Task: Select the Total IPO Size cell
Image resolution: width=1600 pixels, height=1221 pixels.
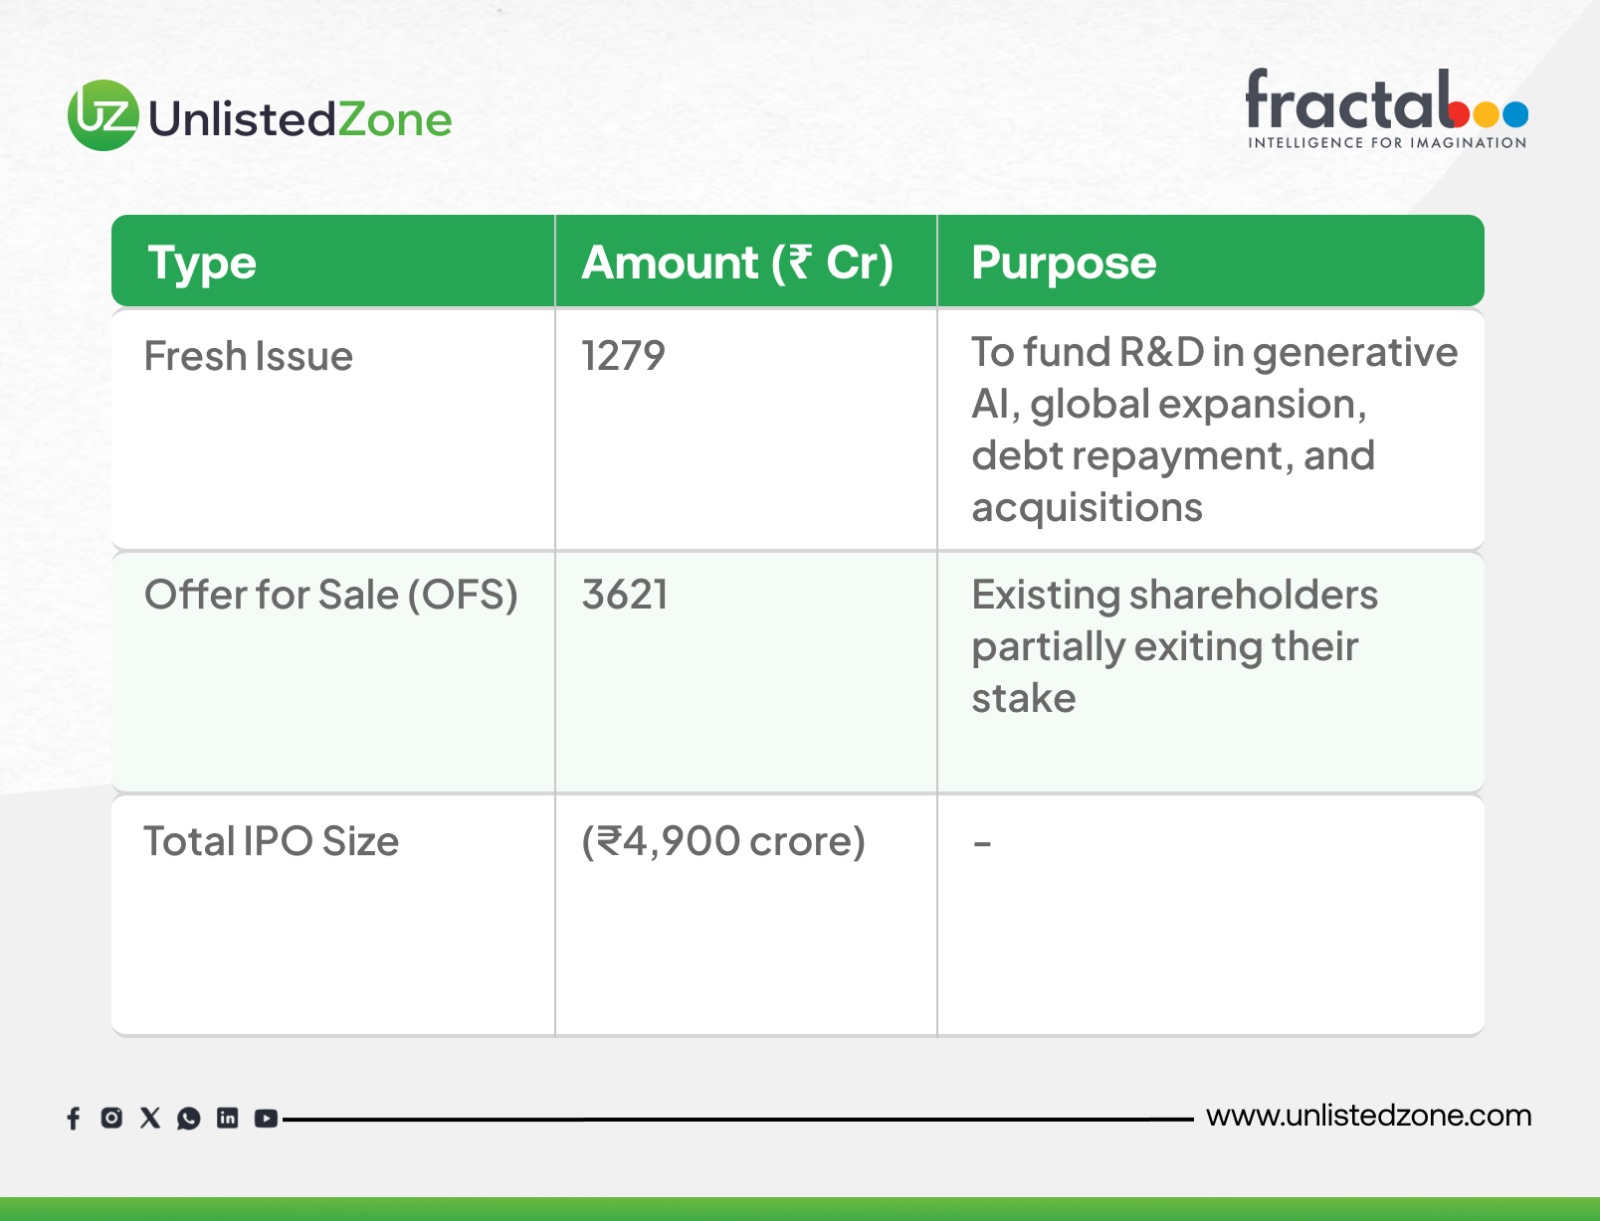Action: pyautogui.click(x=271, y=841)
